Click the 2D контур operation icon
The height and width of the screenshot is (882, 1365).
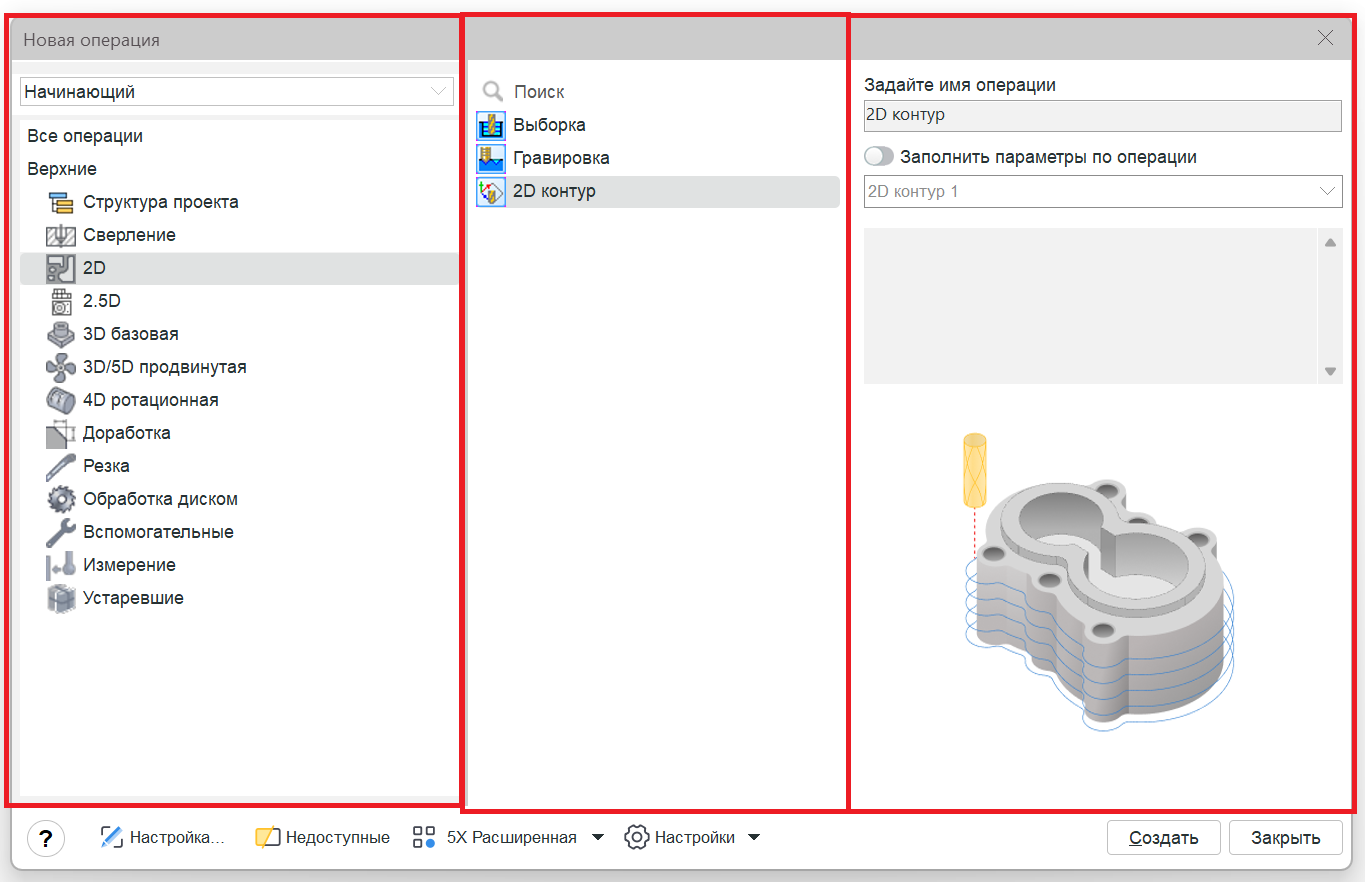[491, 192]
